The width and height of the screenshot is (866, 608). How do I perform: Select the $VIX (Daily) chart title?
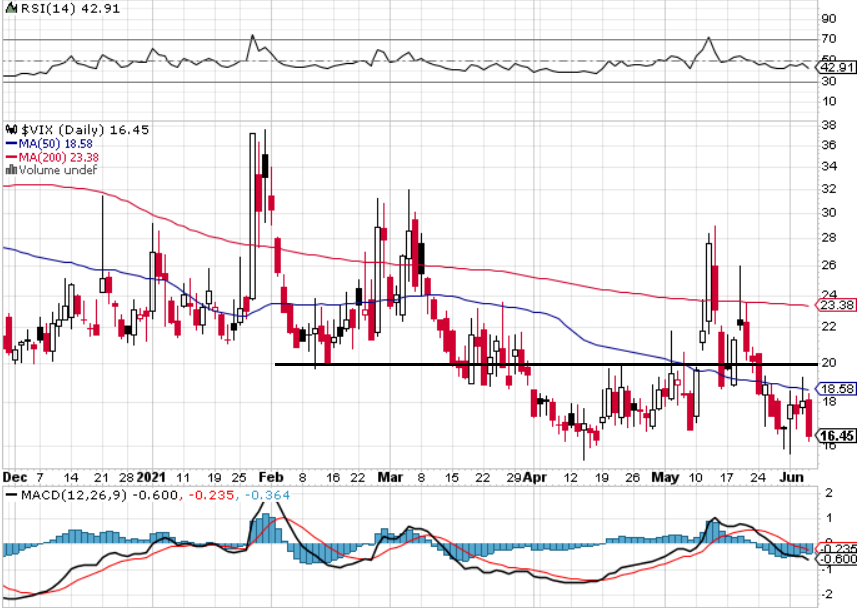click(60, 130)
